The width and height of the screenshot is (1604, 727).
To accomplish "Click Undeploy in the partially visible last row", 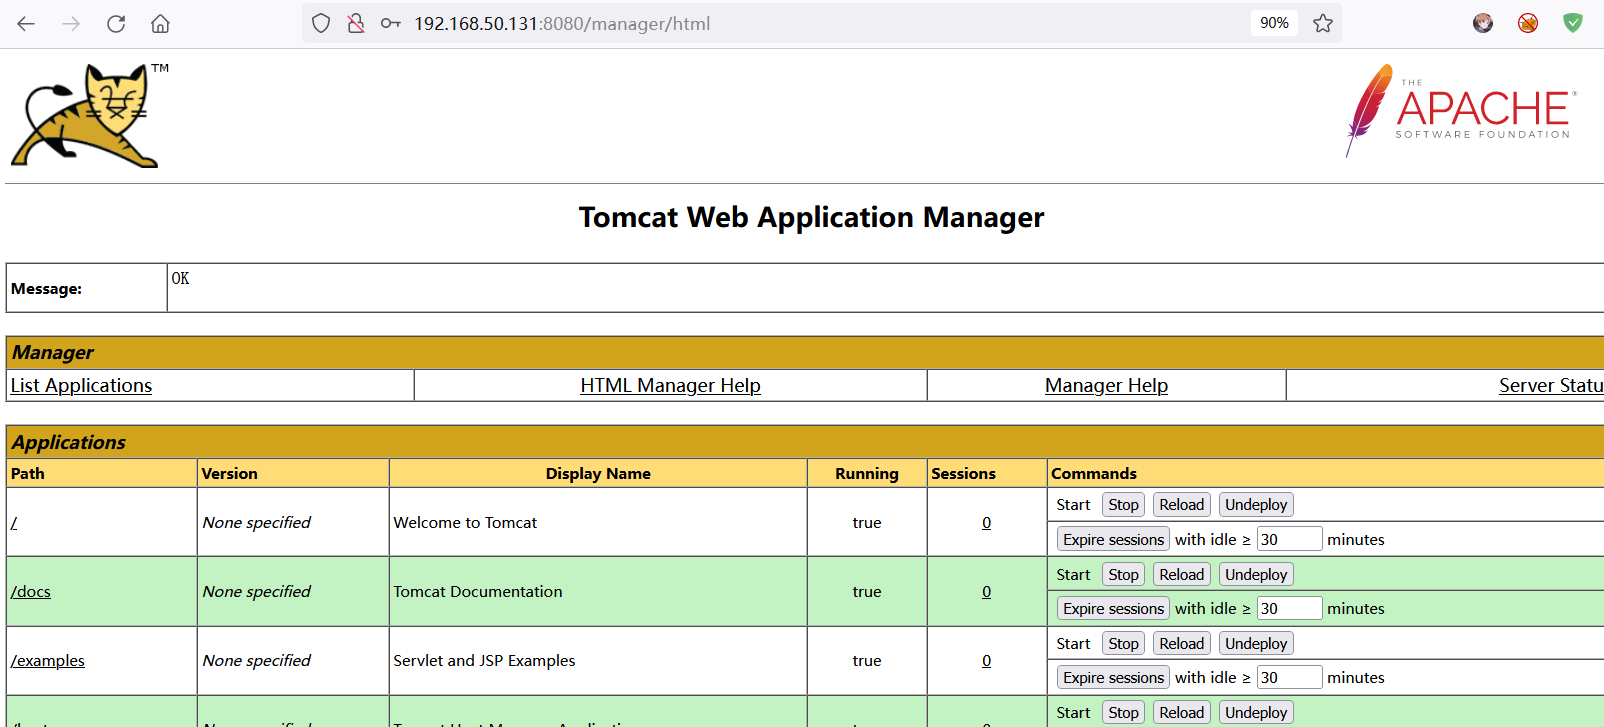I will pos(1256,712).
